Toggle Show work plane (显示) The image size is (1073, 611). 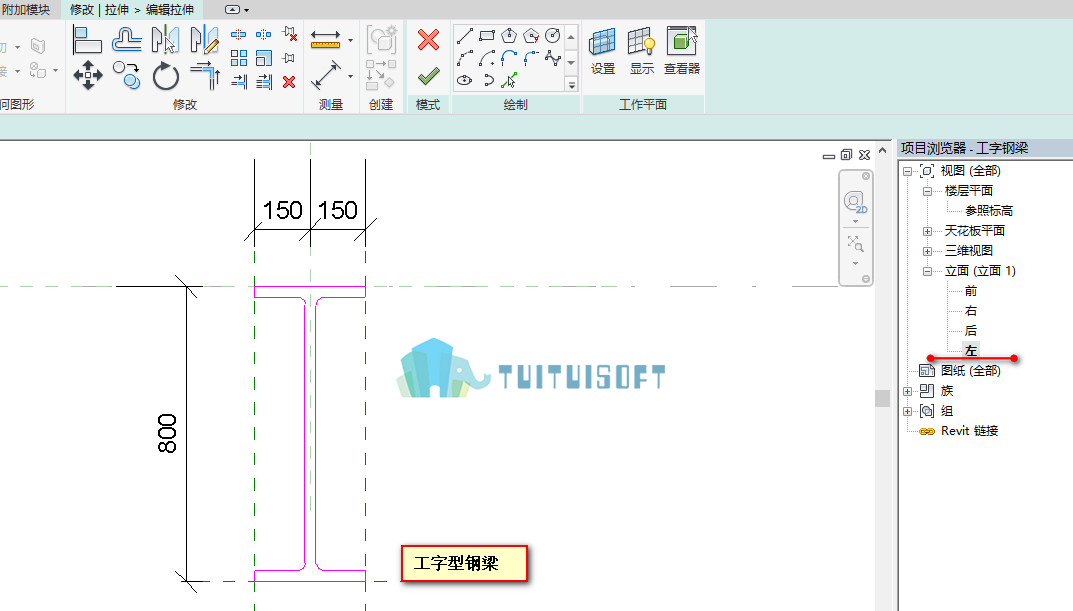(x=642, y=51)
